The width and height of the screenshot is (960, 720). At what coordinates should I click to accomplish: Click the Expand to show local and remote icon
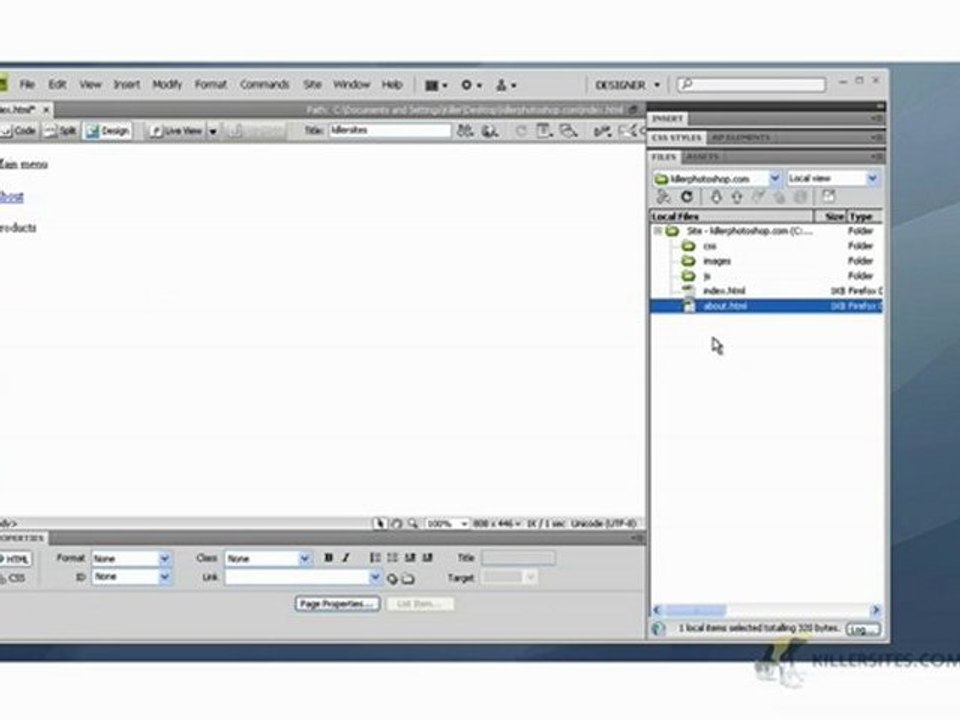828,197
